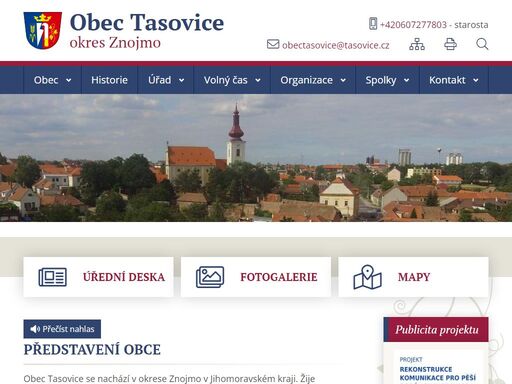Open the Obec menu item
Image resolution: width=512 pixels, height=384 pixels.
tap(53, 80)
